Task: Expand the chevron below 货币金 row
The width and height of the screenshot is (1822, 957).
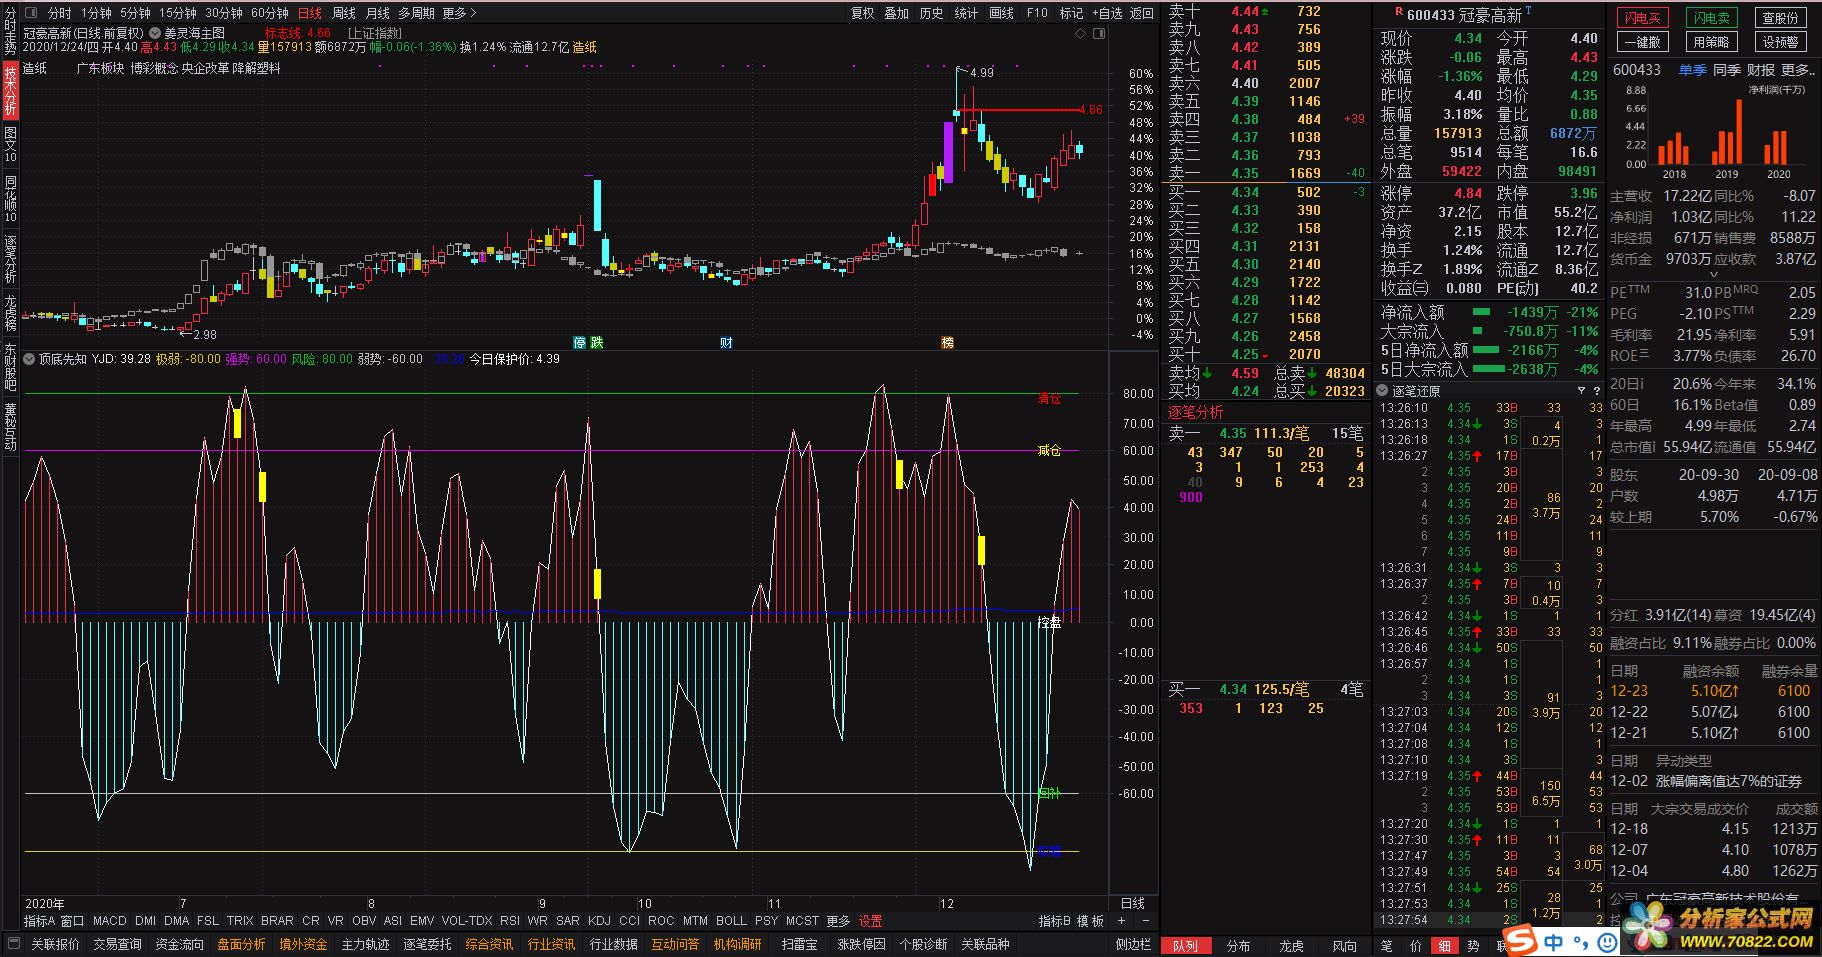Action: (x=1713, y=274)
